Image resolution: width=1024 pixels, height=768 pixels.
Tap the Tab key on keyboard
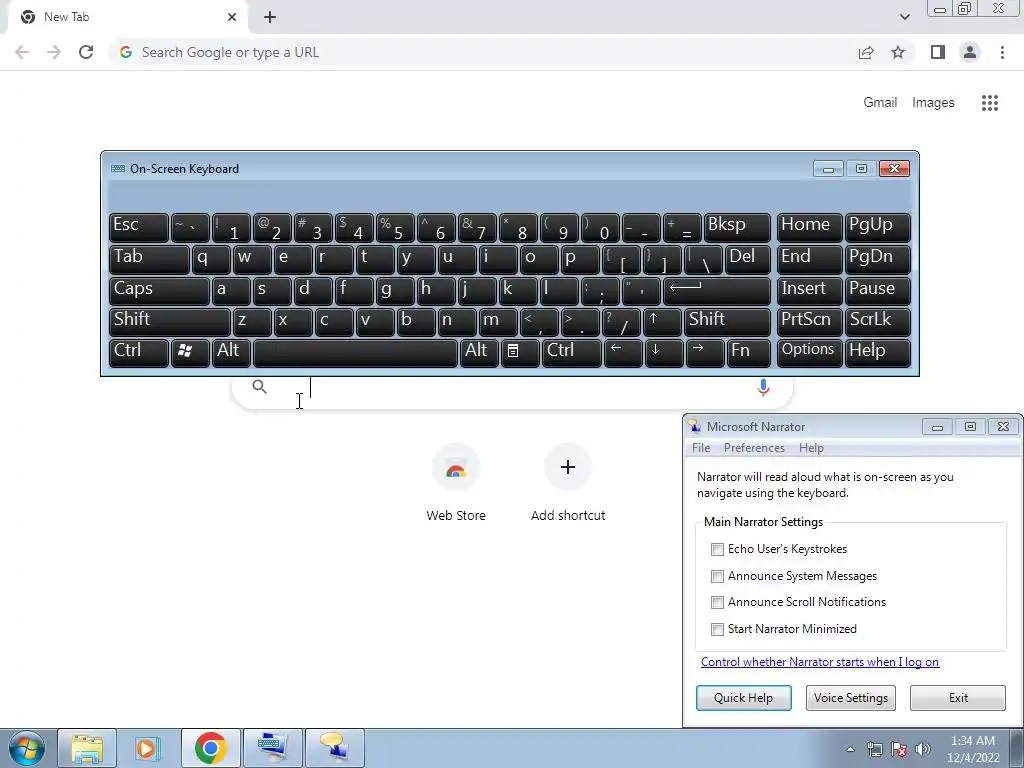(149, 259)
